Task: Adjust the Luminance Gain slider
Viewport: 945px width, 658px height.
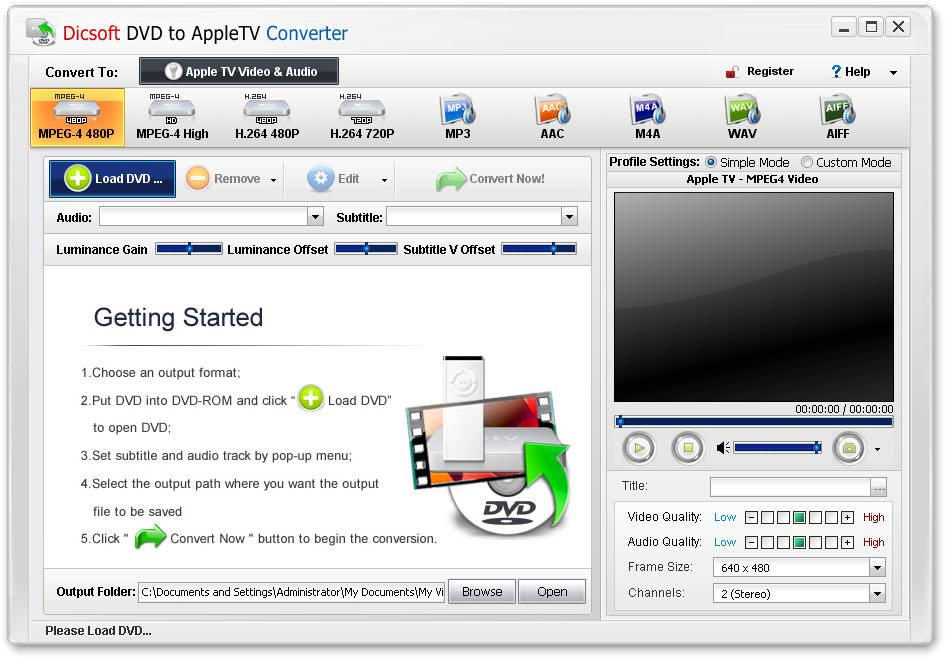Action: 189,249
